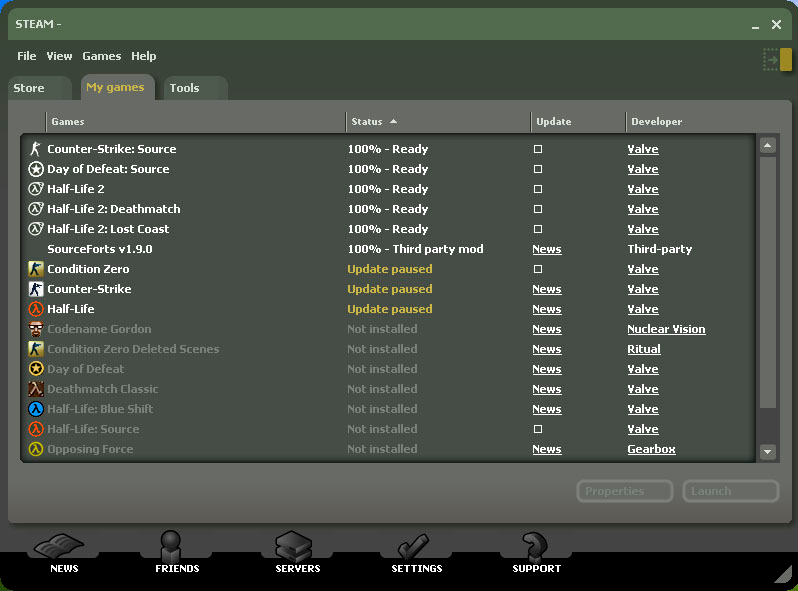Open the View menu

click(59, 56)
